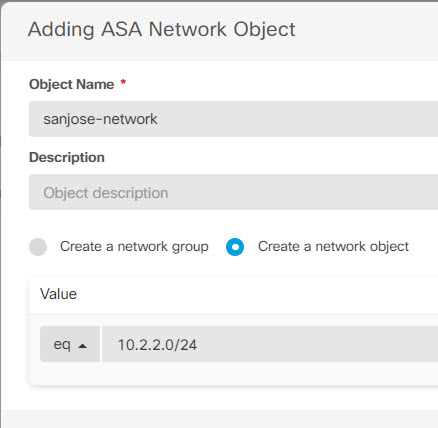Open the eq operator dropdown

coord(70,344)
